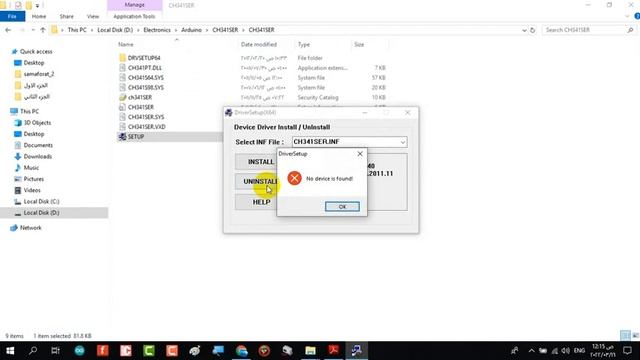This screenshot has width=640, height=360.
Task: Sort files by Name column
Action: 126,44
